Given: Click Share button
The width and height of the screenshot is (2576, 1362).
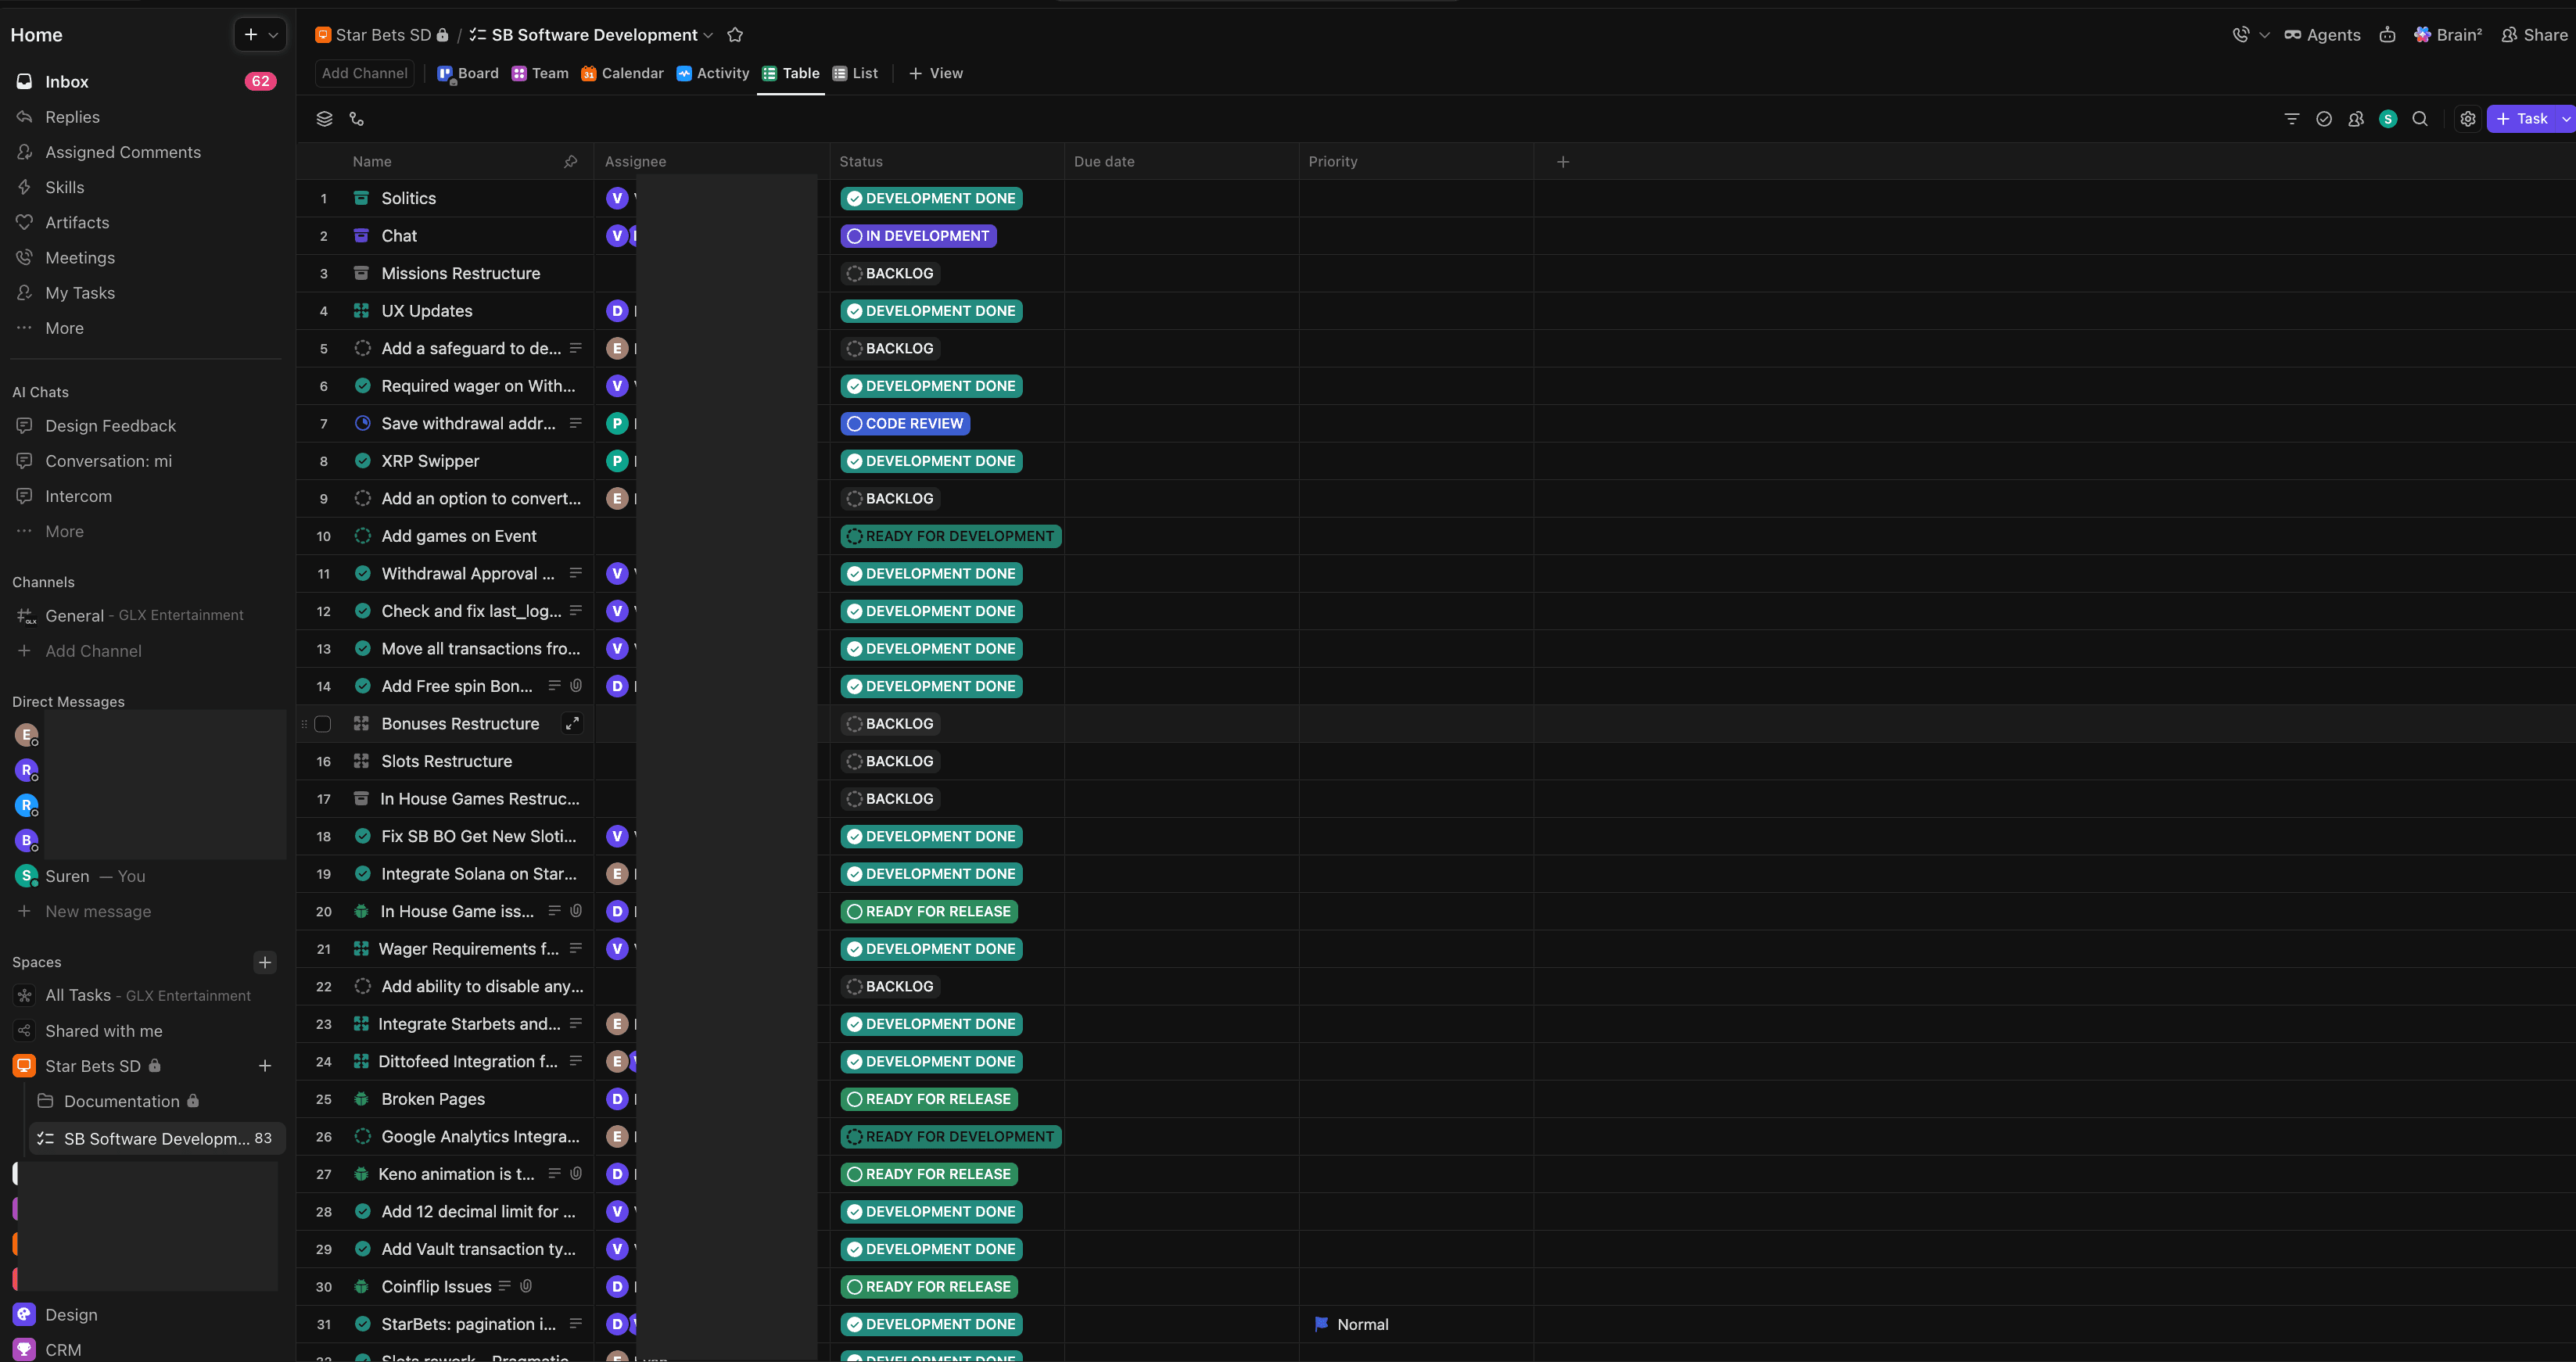Looking at the screenshot, I should tap(2535, 35).
